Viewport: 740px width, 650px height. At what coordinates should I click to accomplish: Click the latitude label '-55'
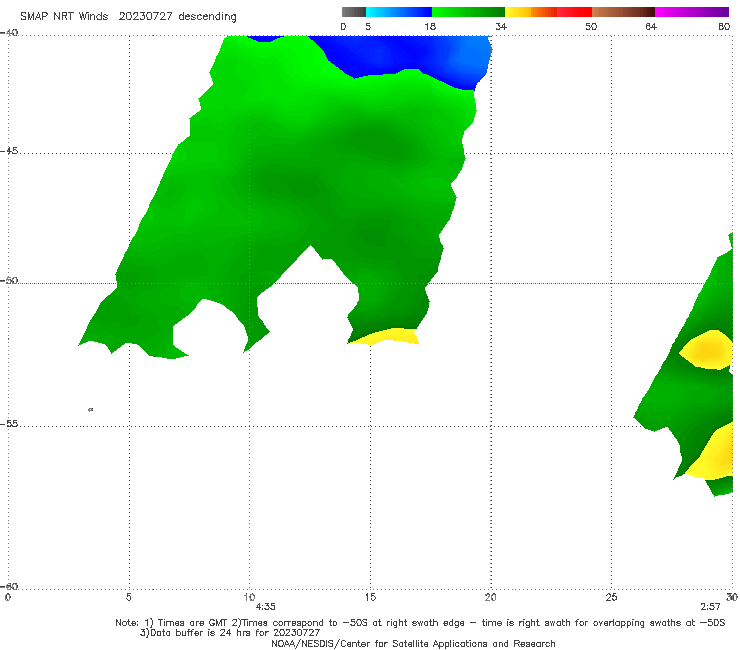point(9,424)
